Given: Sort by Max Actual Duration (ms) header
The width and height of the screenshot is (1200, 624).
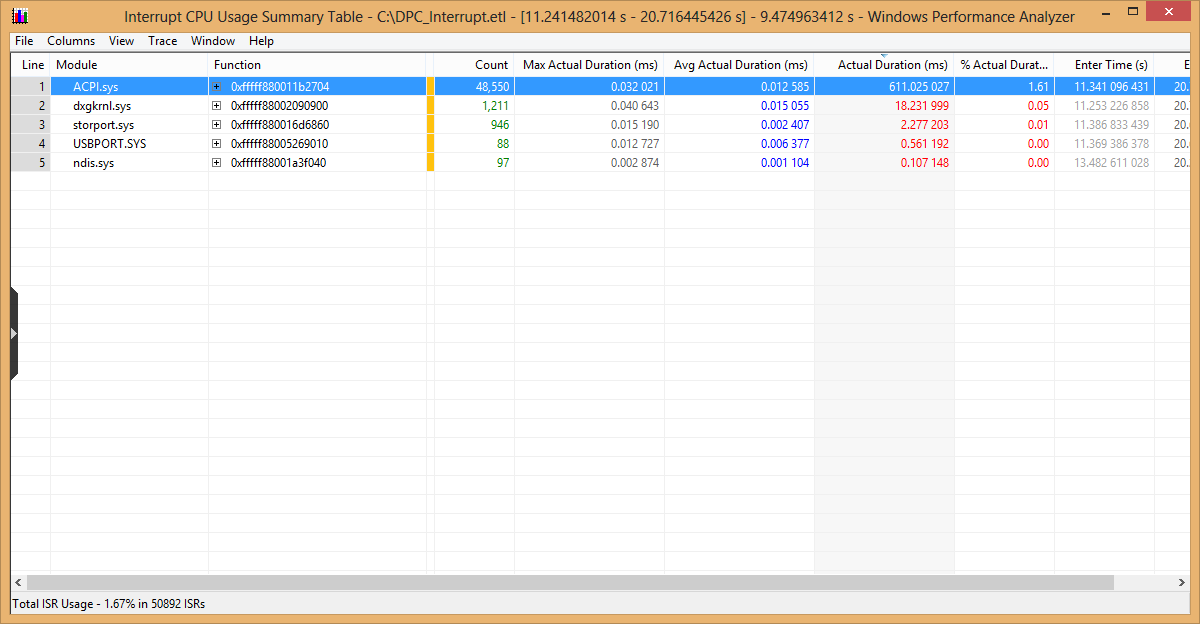Looking at the screenshot, I should [589, 65].
